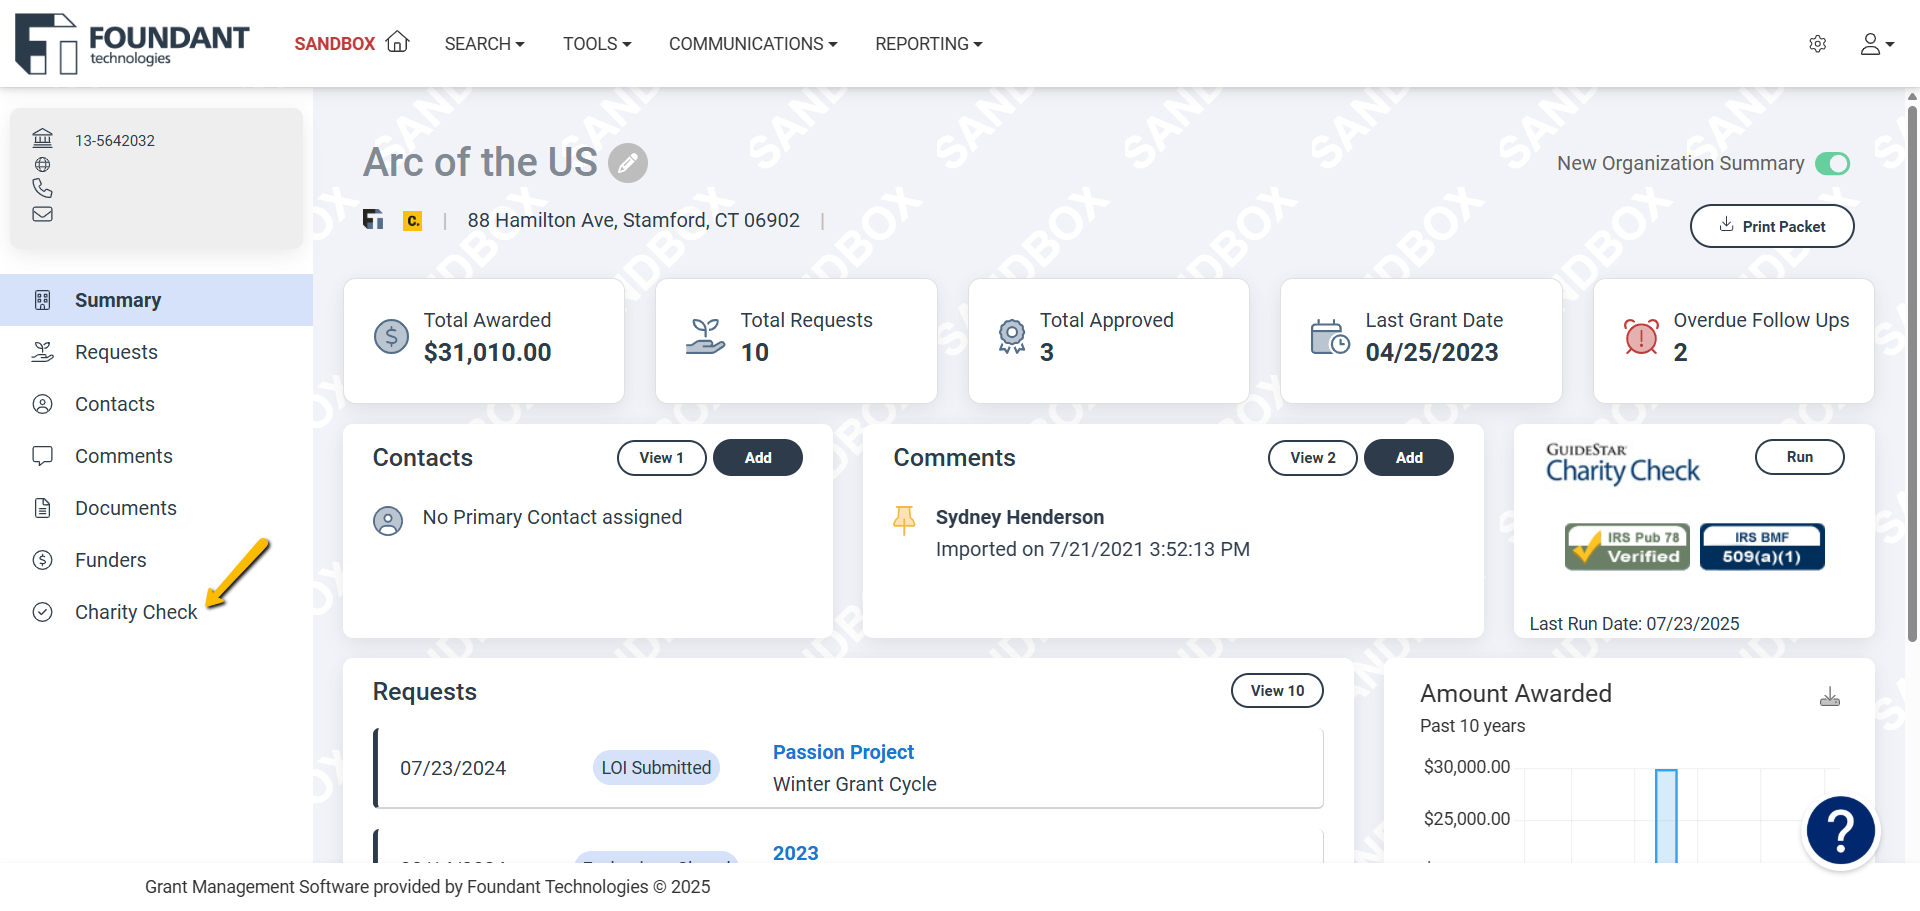Viewport: 1920px width, 911px height.
Task: Click the GuideStar Charity Check logo
Action: click(1622, 464)
